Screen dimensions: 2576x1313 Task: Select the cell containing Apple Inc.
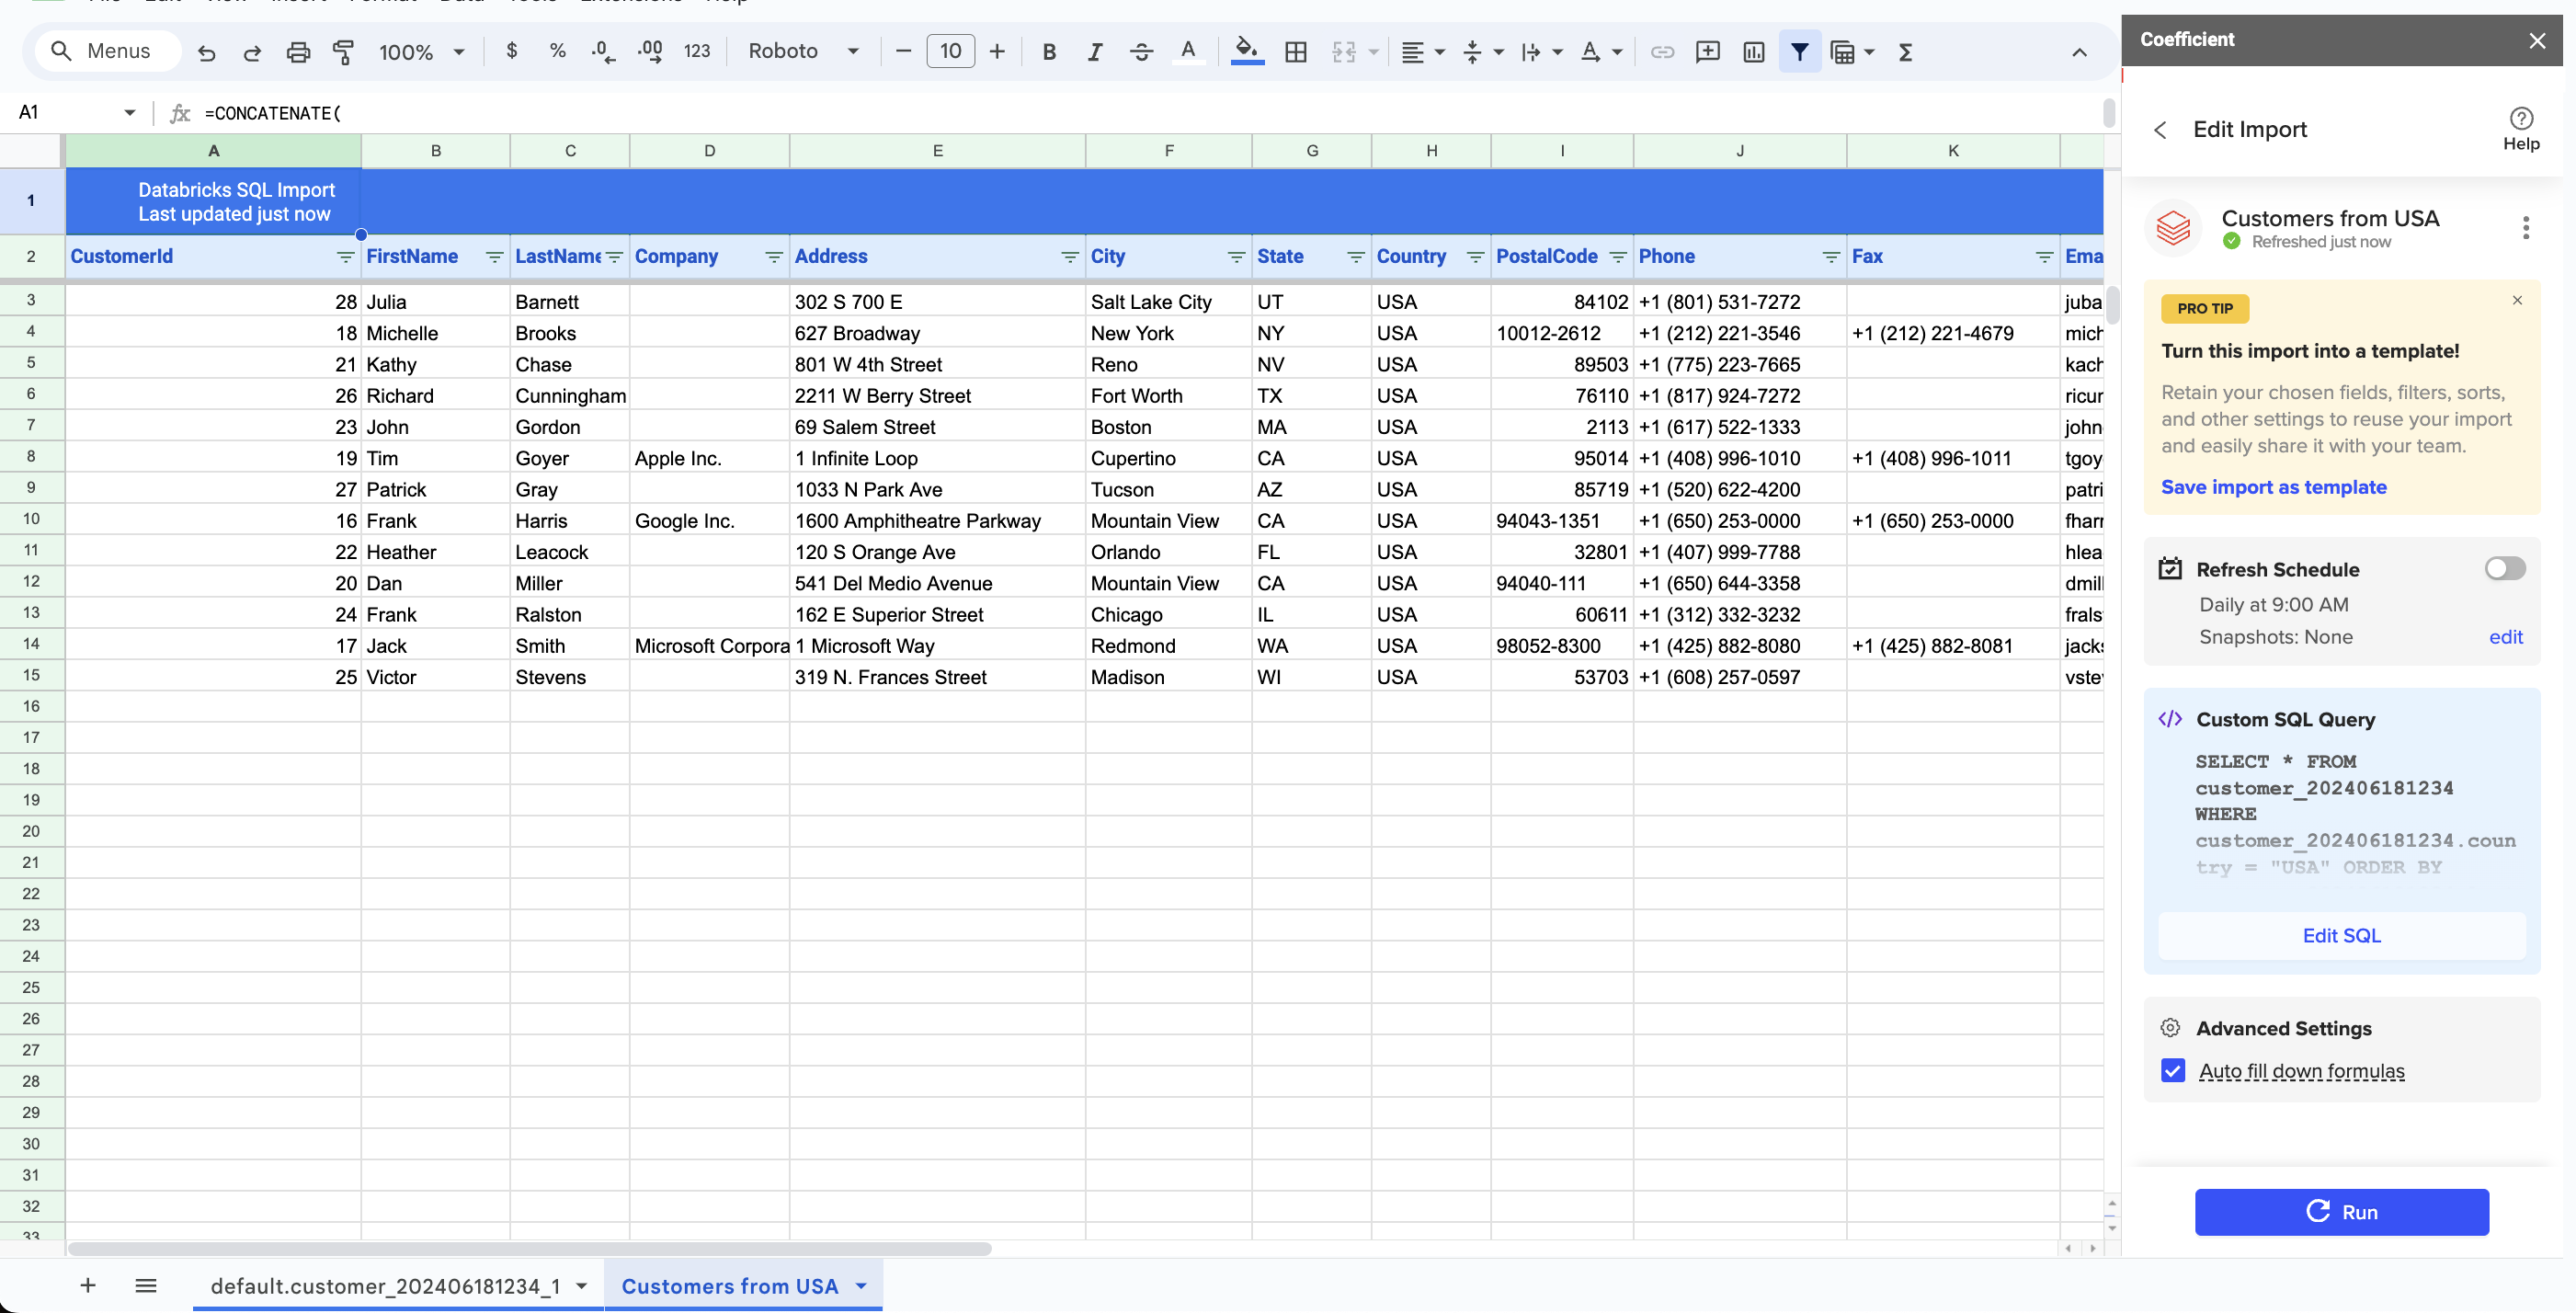(x=709, y=458)
